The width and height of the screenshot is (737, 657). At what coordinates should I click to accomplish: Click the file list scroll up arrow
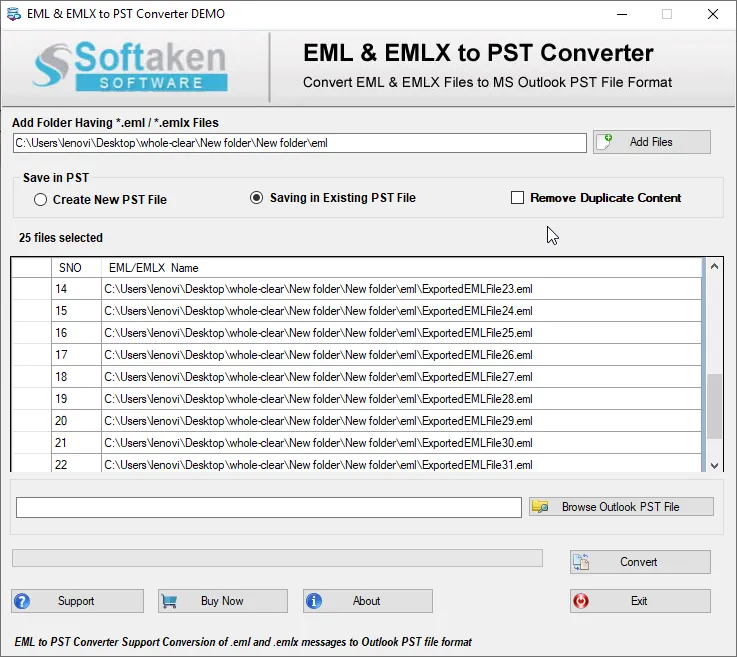pyautogui.click(x=714, y=266)
